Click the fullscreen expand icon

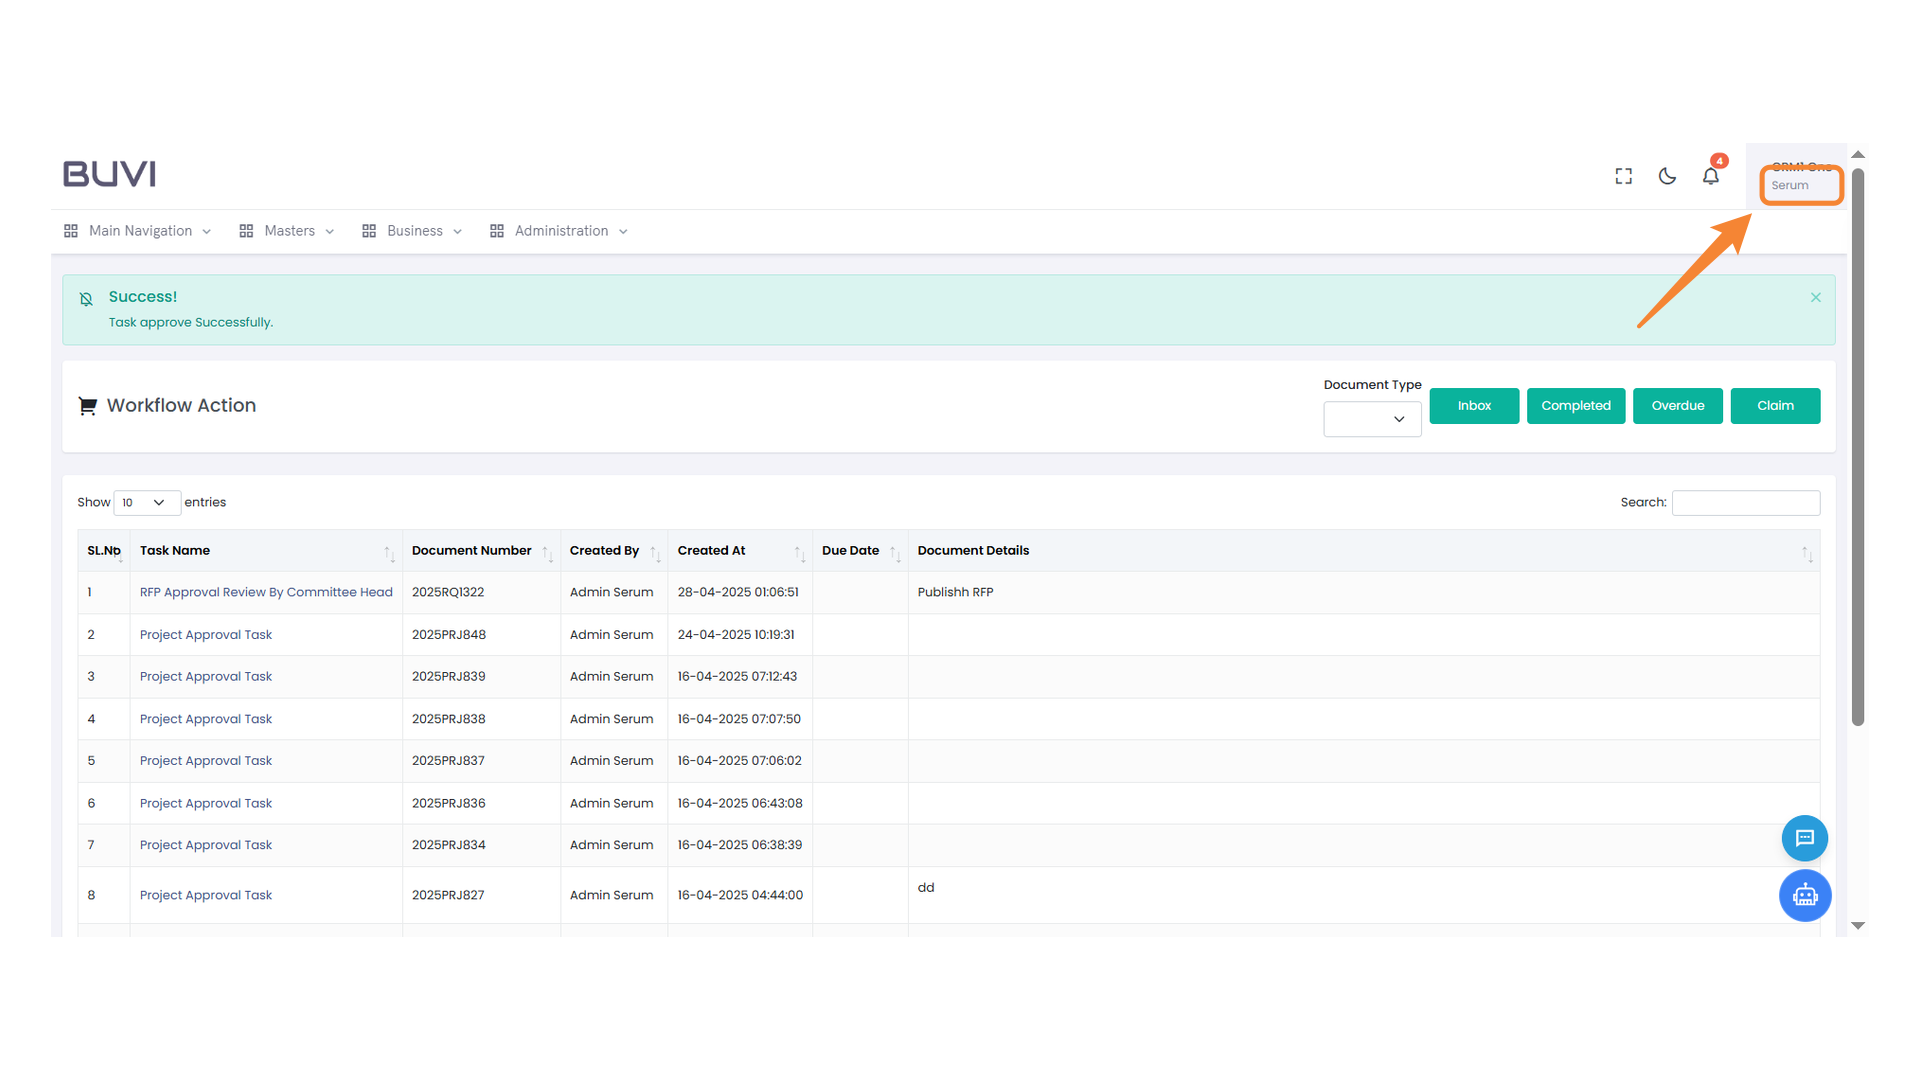pyautogui.click(x=1623, y=176)
